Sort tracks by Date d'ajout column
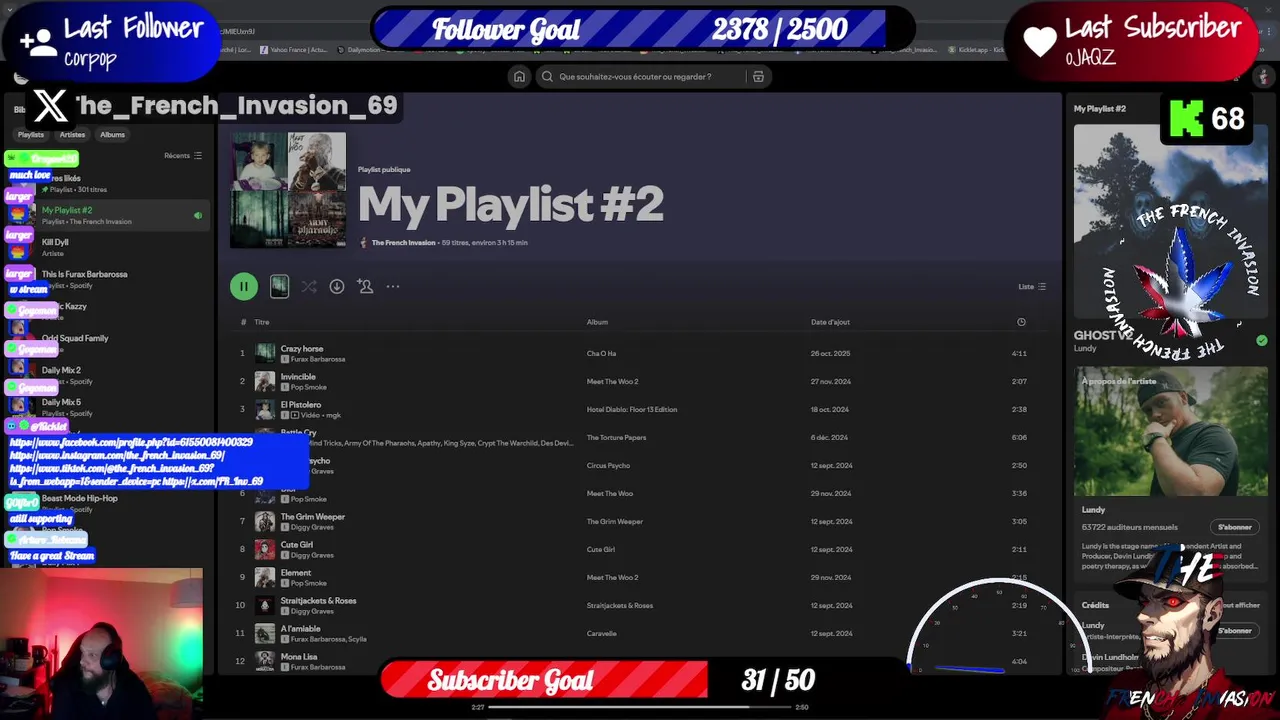The width and height of the screenshot is (1280, 720). 830,322
